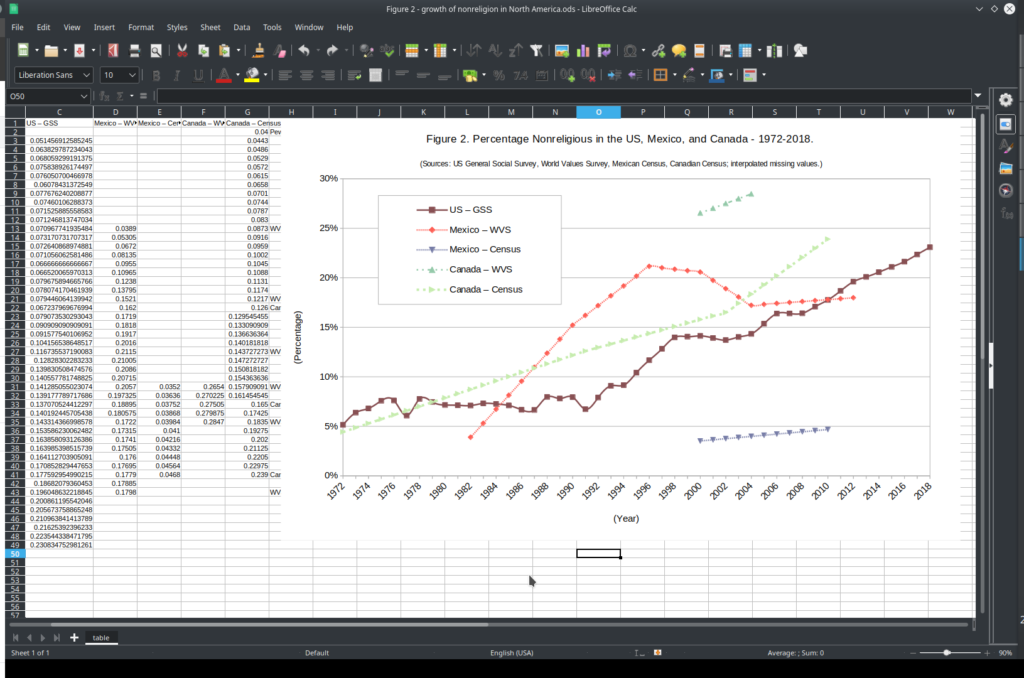Toggle underline formatting
The height and width of the screenshot is (678, 1024).
click(x=199, y=75)
